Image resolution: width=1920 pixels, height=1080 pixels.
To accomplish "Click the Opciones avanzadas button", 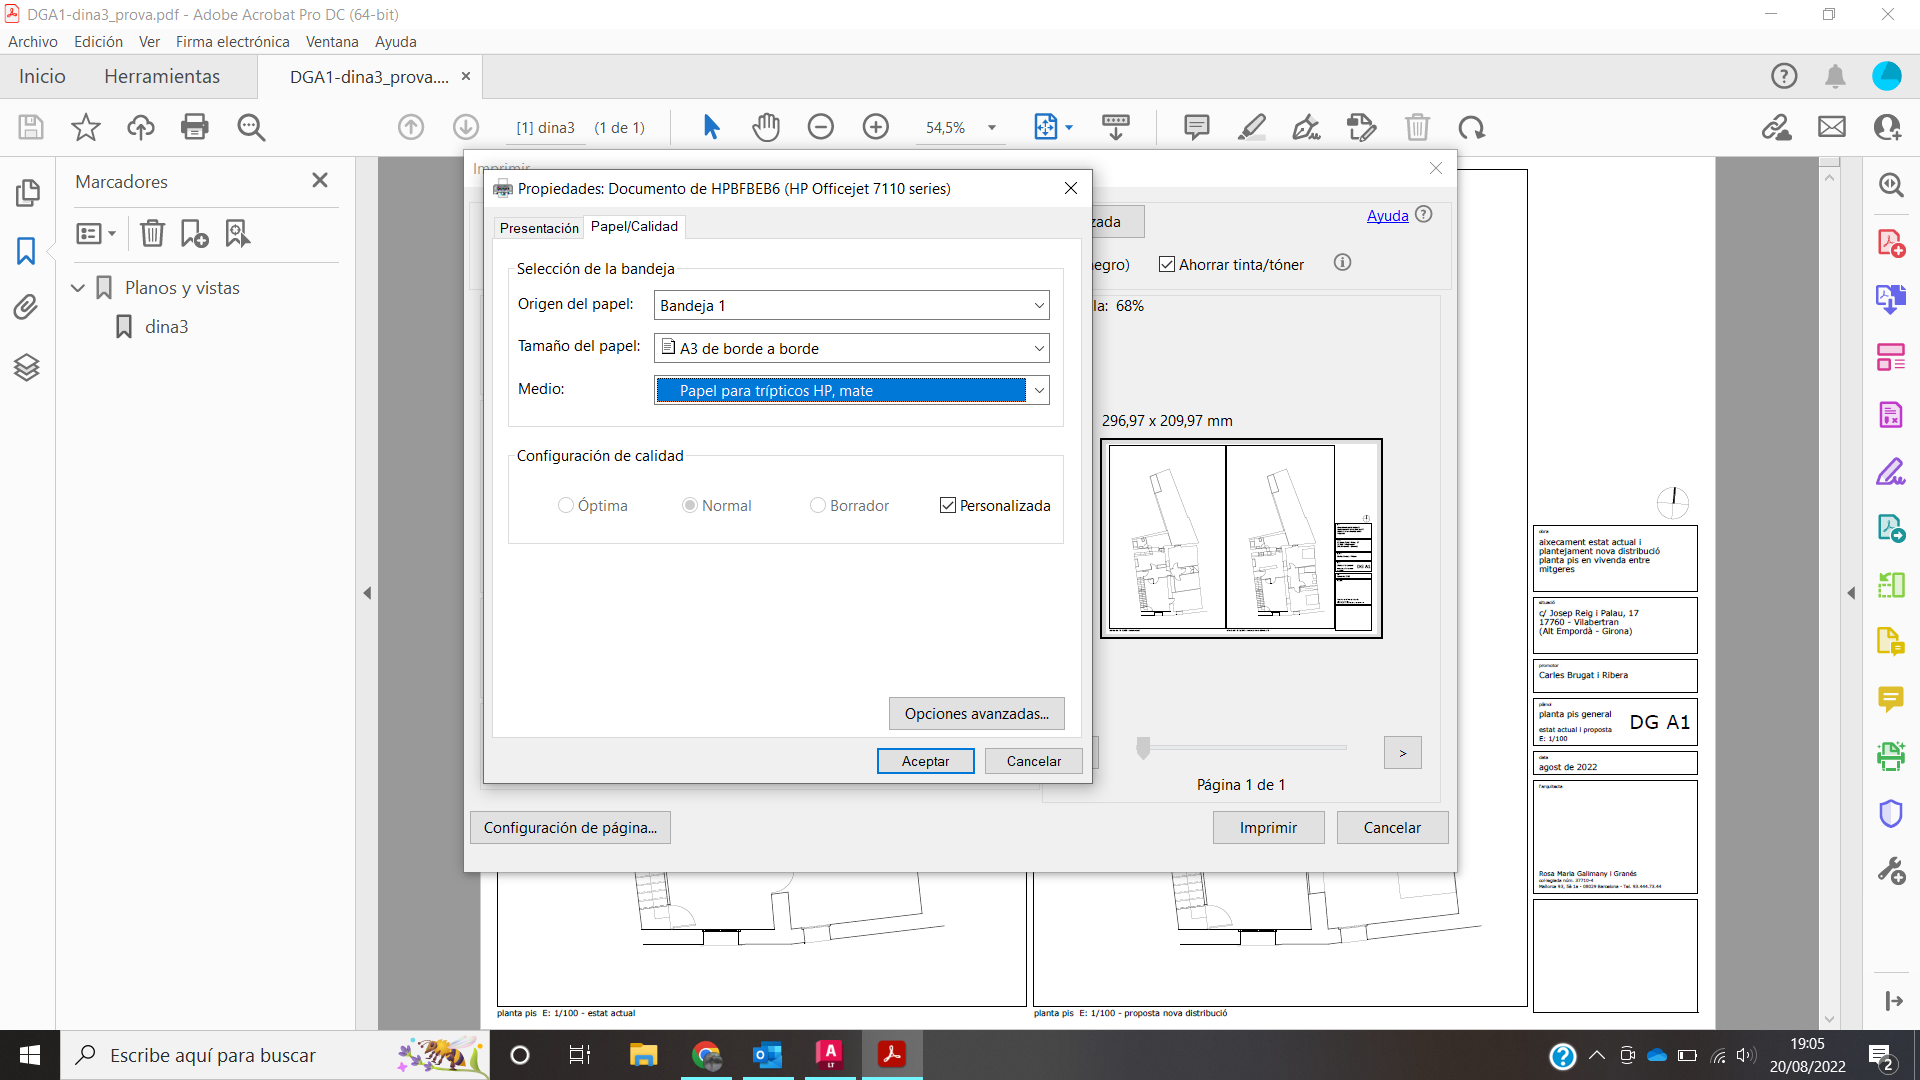I will [976, 713].
